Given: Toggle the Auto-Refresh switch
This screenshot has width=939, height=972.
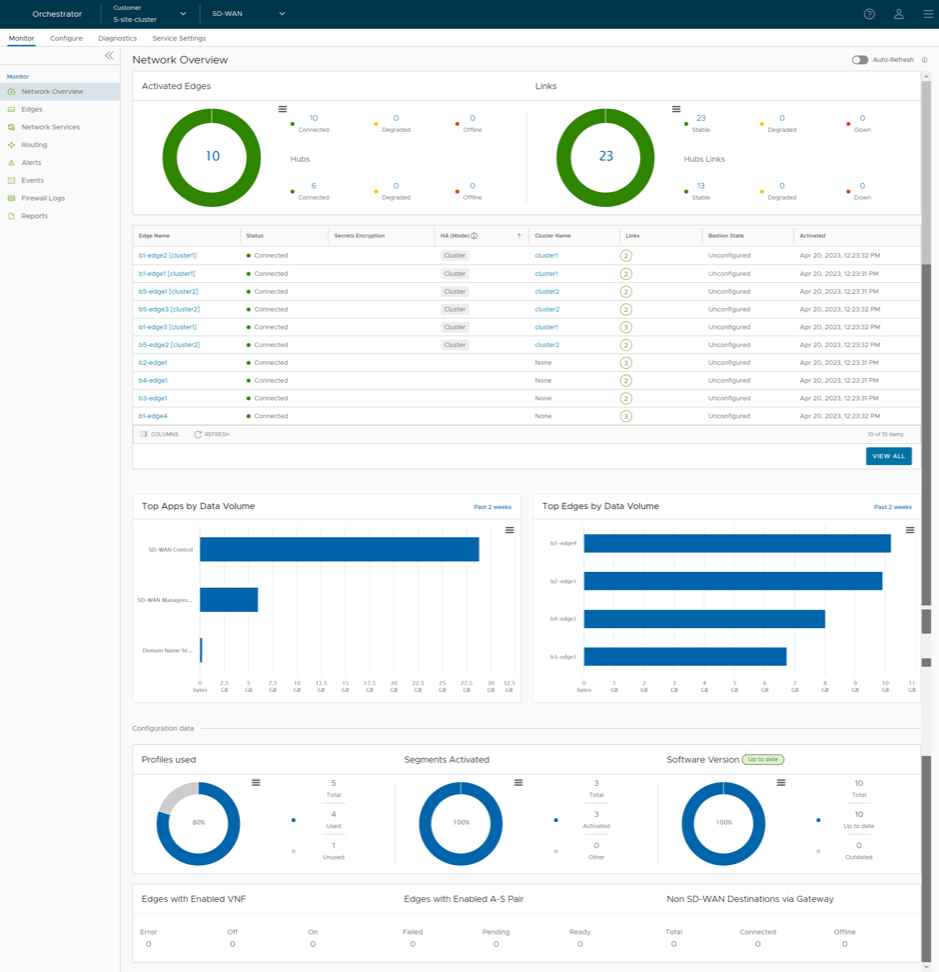Looking at the screenshot, I should tap(859, 60).
